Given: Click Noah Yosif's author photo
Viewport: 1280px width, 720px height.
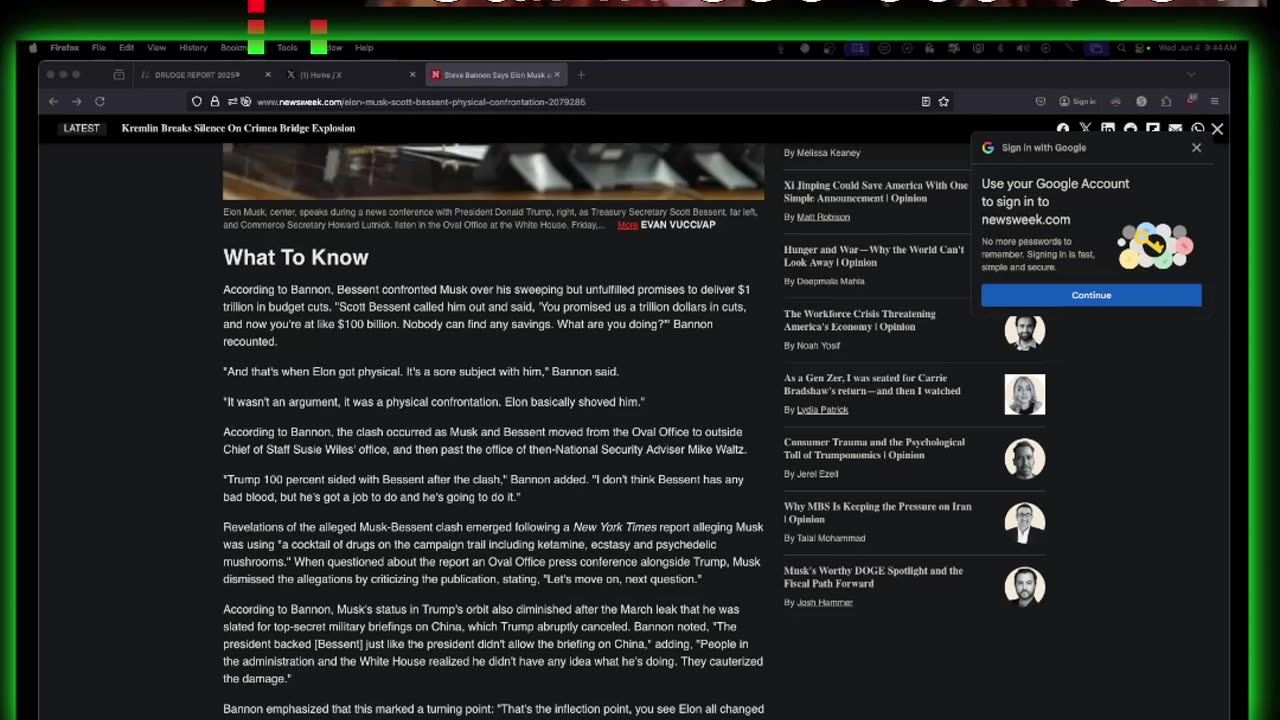Looking at the screenshot, I should point(1024,330).
